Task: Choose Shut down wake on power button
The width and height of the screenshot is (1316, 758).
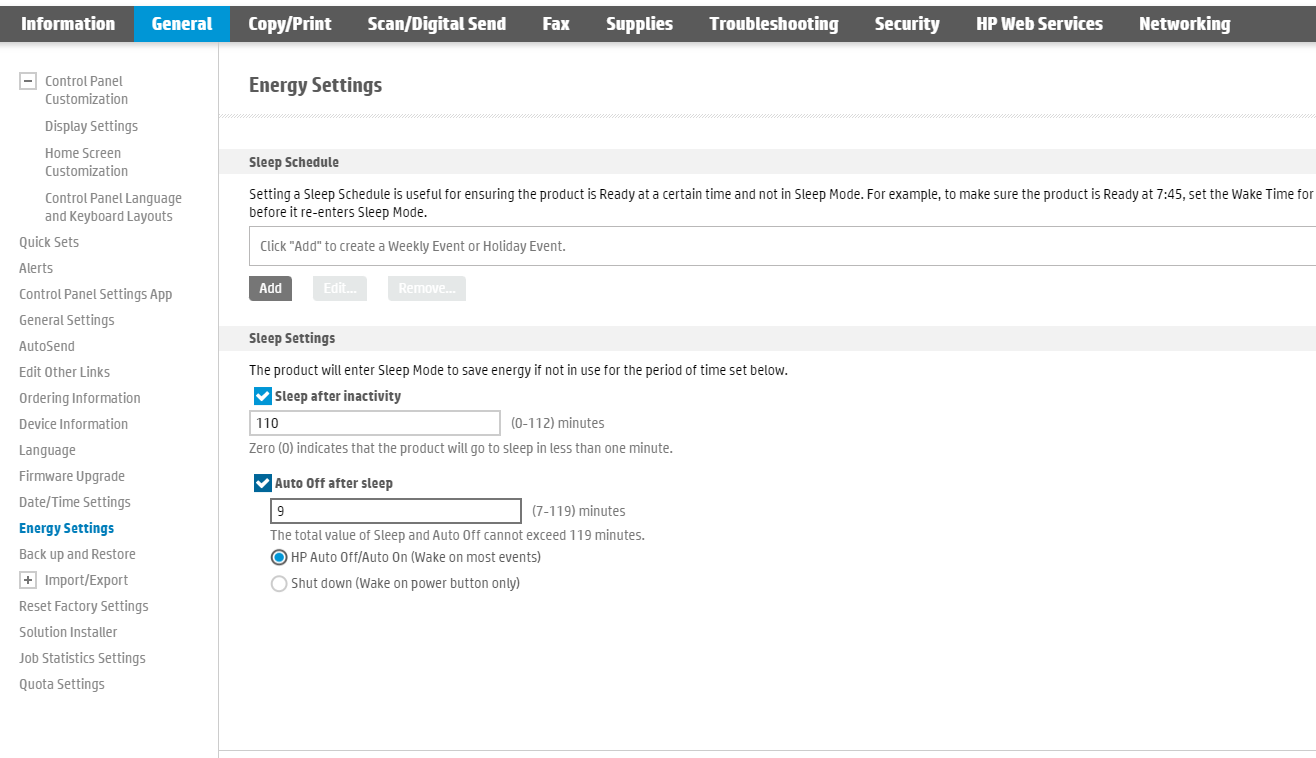Action: click(280, 583)
